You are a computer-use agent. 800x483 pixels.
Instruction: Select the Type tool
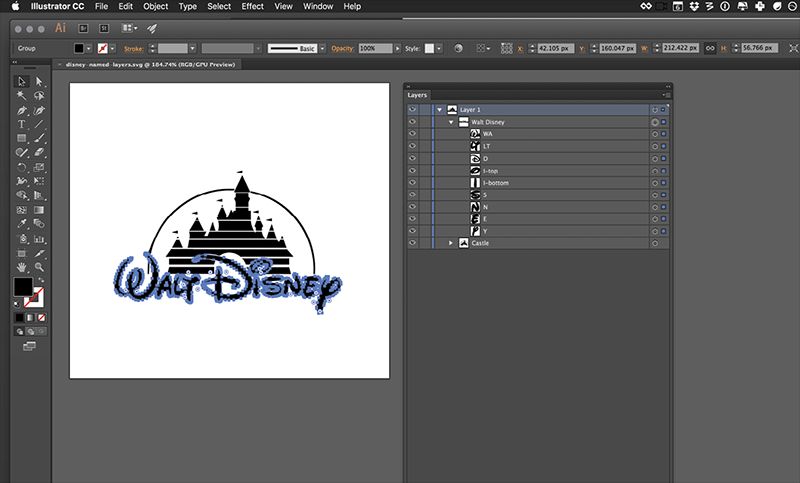click(x=21, y=124)
